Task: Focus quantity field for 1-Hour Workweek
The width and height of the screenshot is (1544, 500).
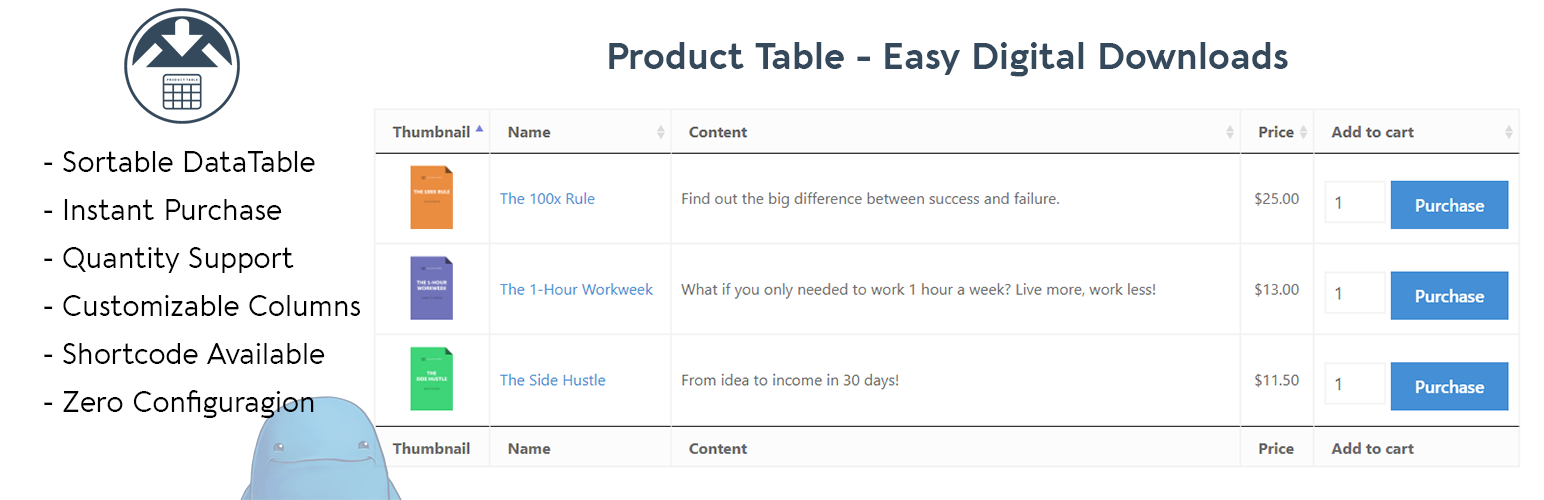Action: pyautogui.click(x=1354, y=294)
